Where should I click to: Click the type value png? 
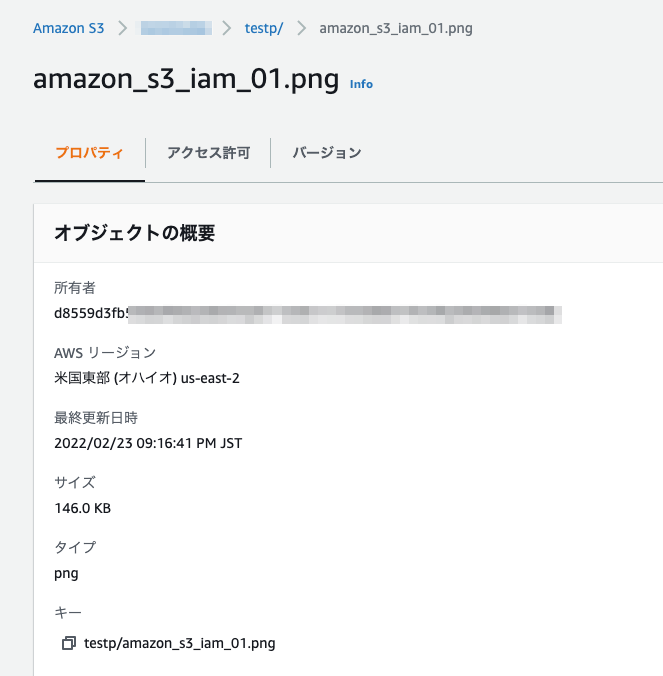tap(66, 574)
